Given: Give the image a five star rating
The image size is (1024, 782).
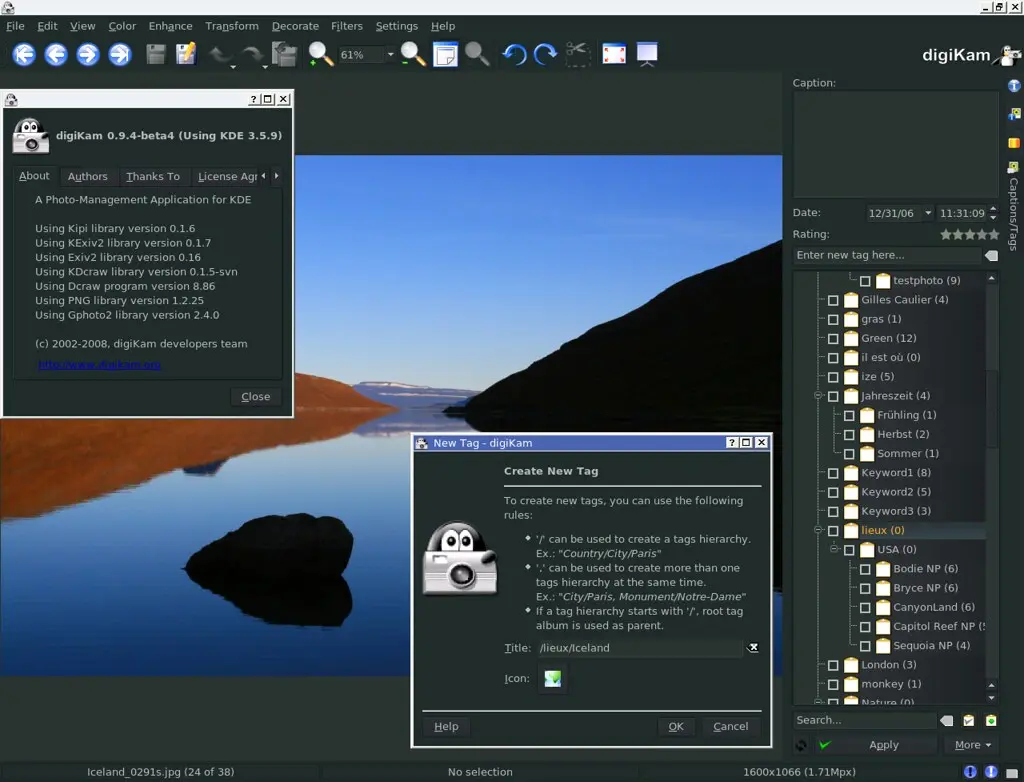Looking at the screenshot, I should (993, 234).
